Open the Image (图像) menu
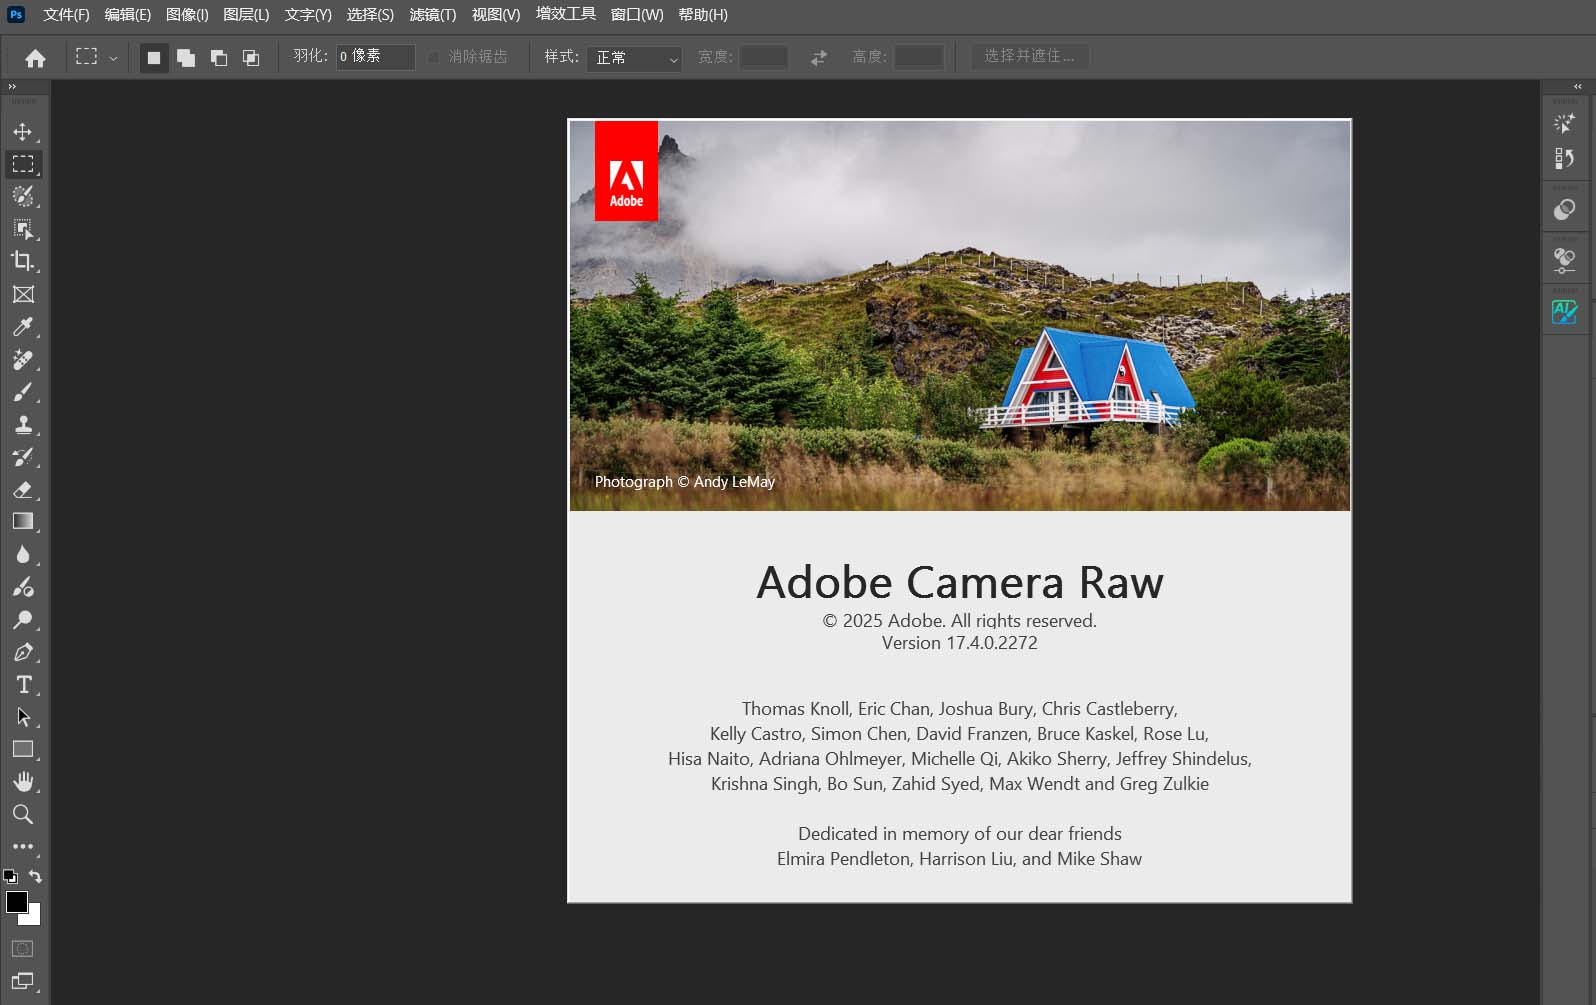 (187, 15)
